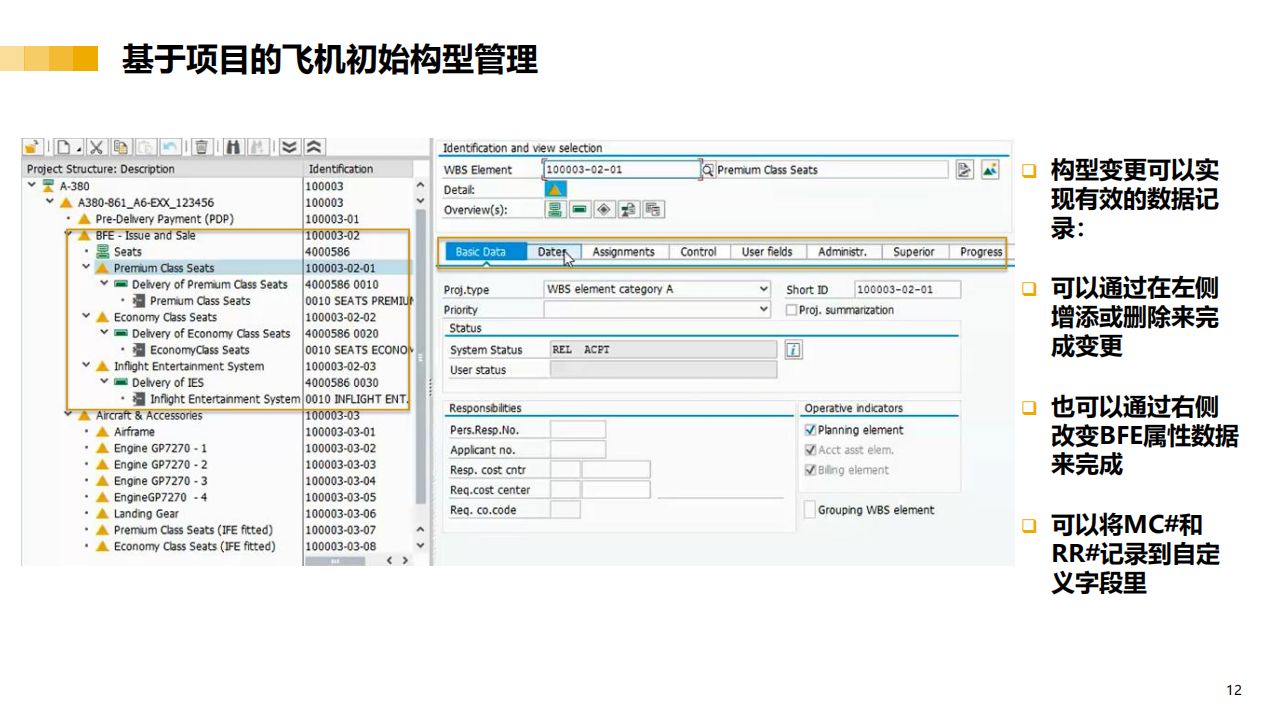1280x720 pixels.
Task: Click the Copy icon in tree toolbar
Action: click(x=121, y=147)
